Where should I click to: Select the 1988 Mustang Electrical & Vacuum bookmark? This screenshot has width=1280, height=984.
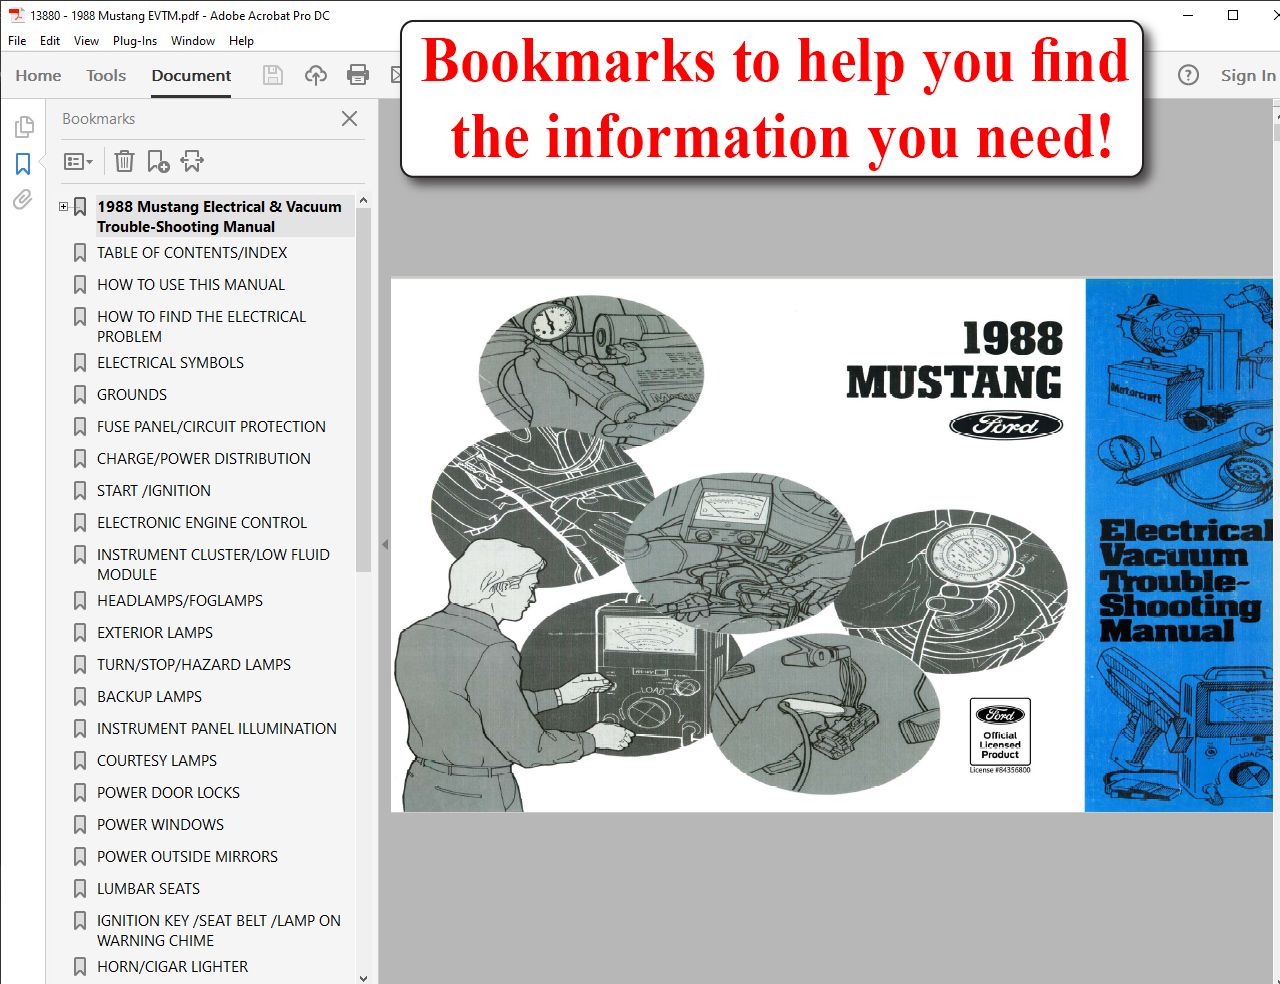(x=219, y=216)
